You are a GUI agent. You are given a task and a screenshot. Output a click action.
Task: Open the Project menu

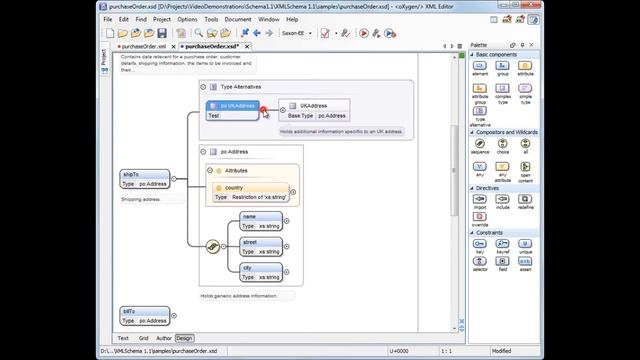tap(162, 19)
